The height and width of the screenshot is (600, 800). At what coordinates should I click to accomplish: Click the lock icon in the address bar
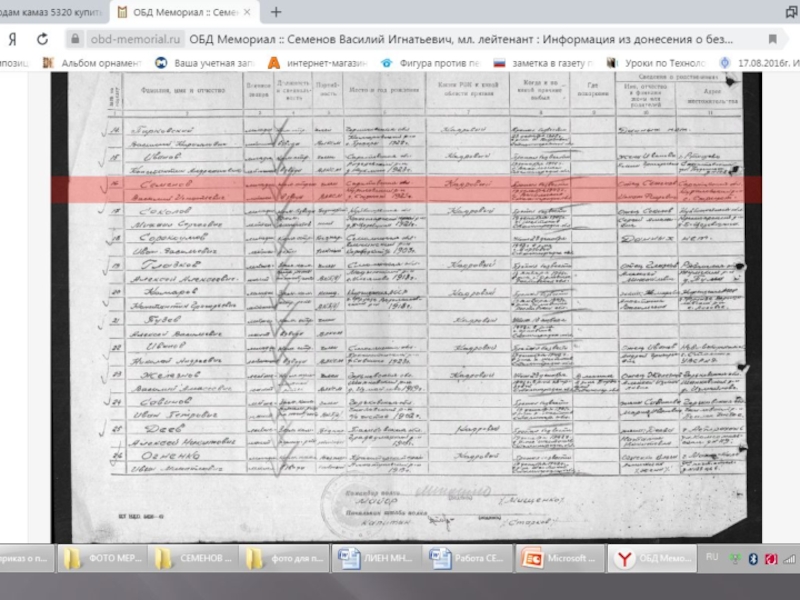(x=75, y=39)
